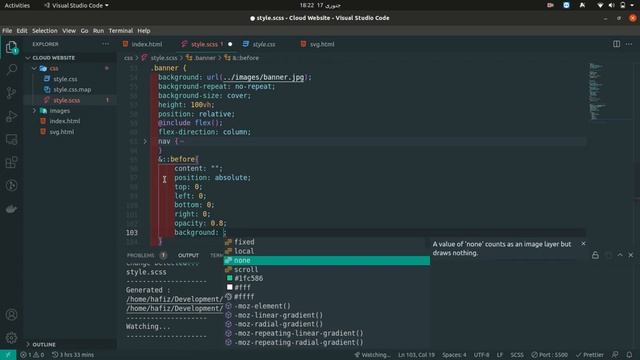Open the Extensions view icon
Screen dimensions: 640x360
point(11,162)
